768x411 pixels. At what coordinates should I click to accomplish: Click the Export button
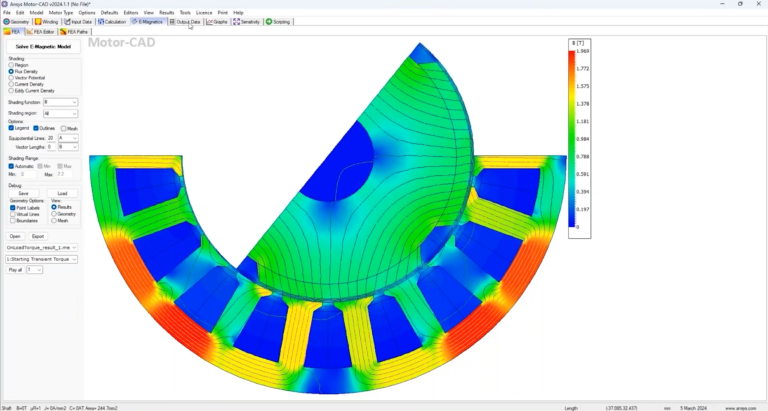[38, 237]
